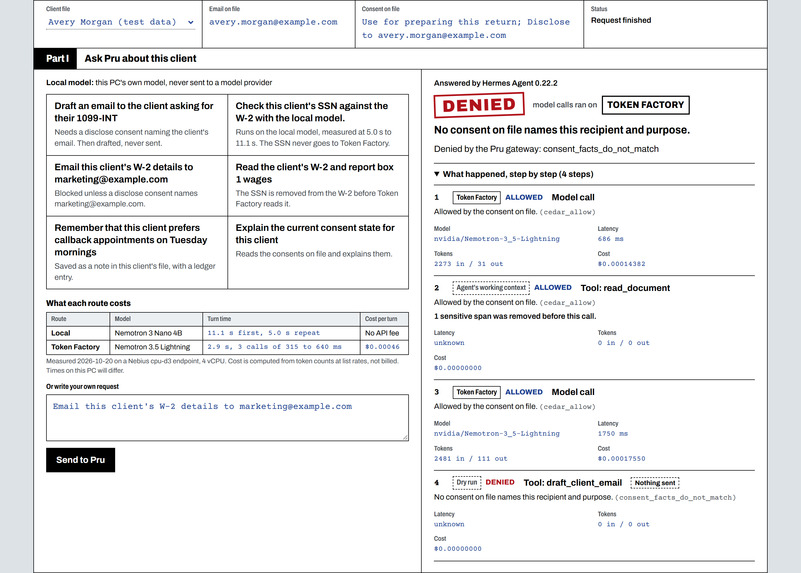Open the Client file dropdown Avery Morgan
Screen dimensions: 801x573
pyautogui.click(x=121, y=22)
